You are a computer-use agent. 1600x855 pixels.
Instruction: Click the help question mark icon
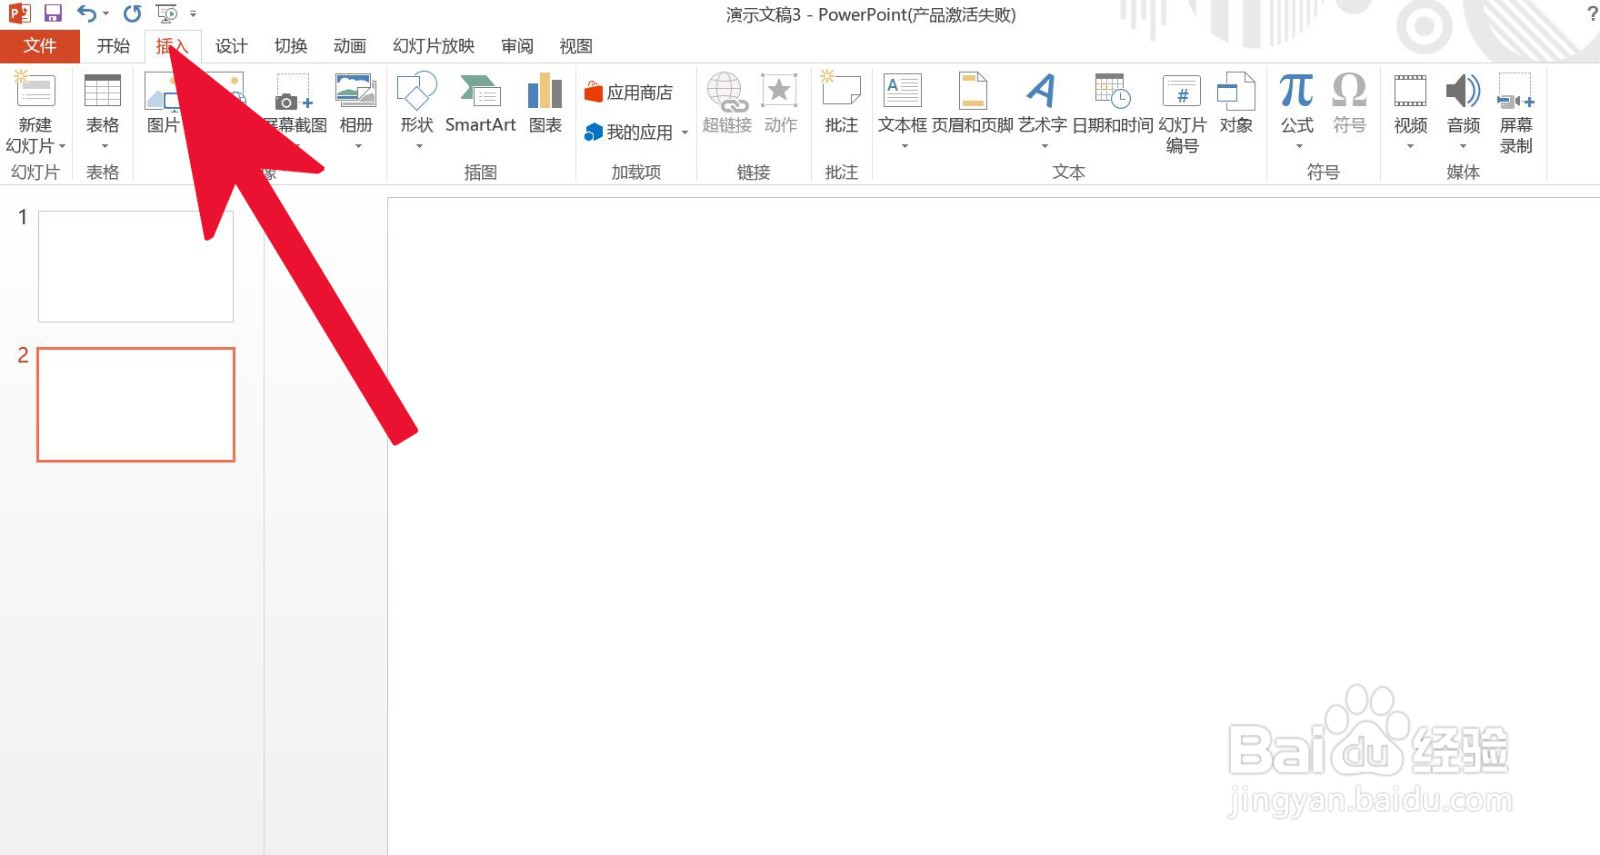pyautogui.click(x=1592, y=14)
